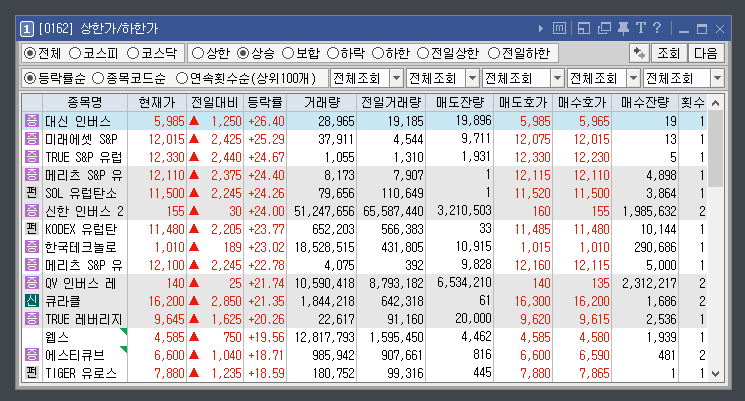The width and height of the screenshot is (745, 401).
Task: Click the linked settings icon beside 조회 button
Action: [x=639, y=53]
